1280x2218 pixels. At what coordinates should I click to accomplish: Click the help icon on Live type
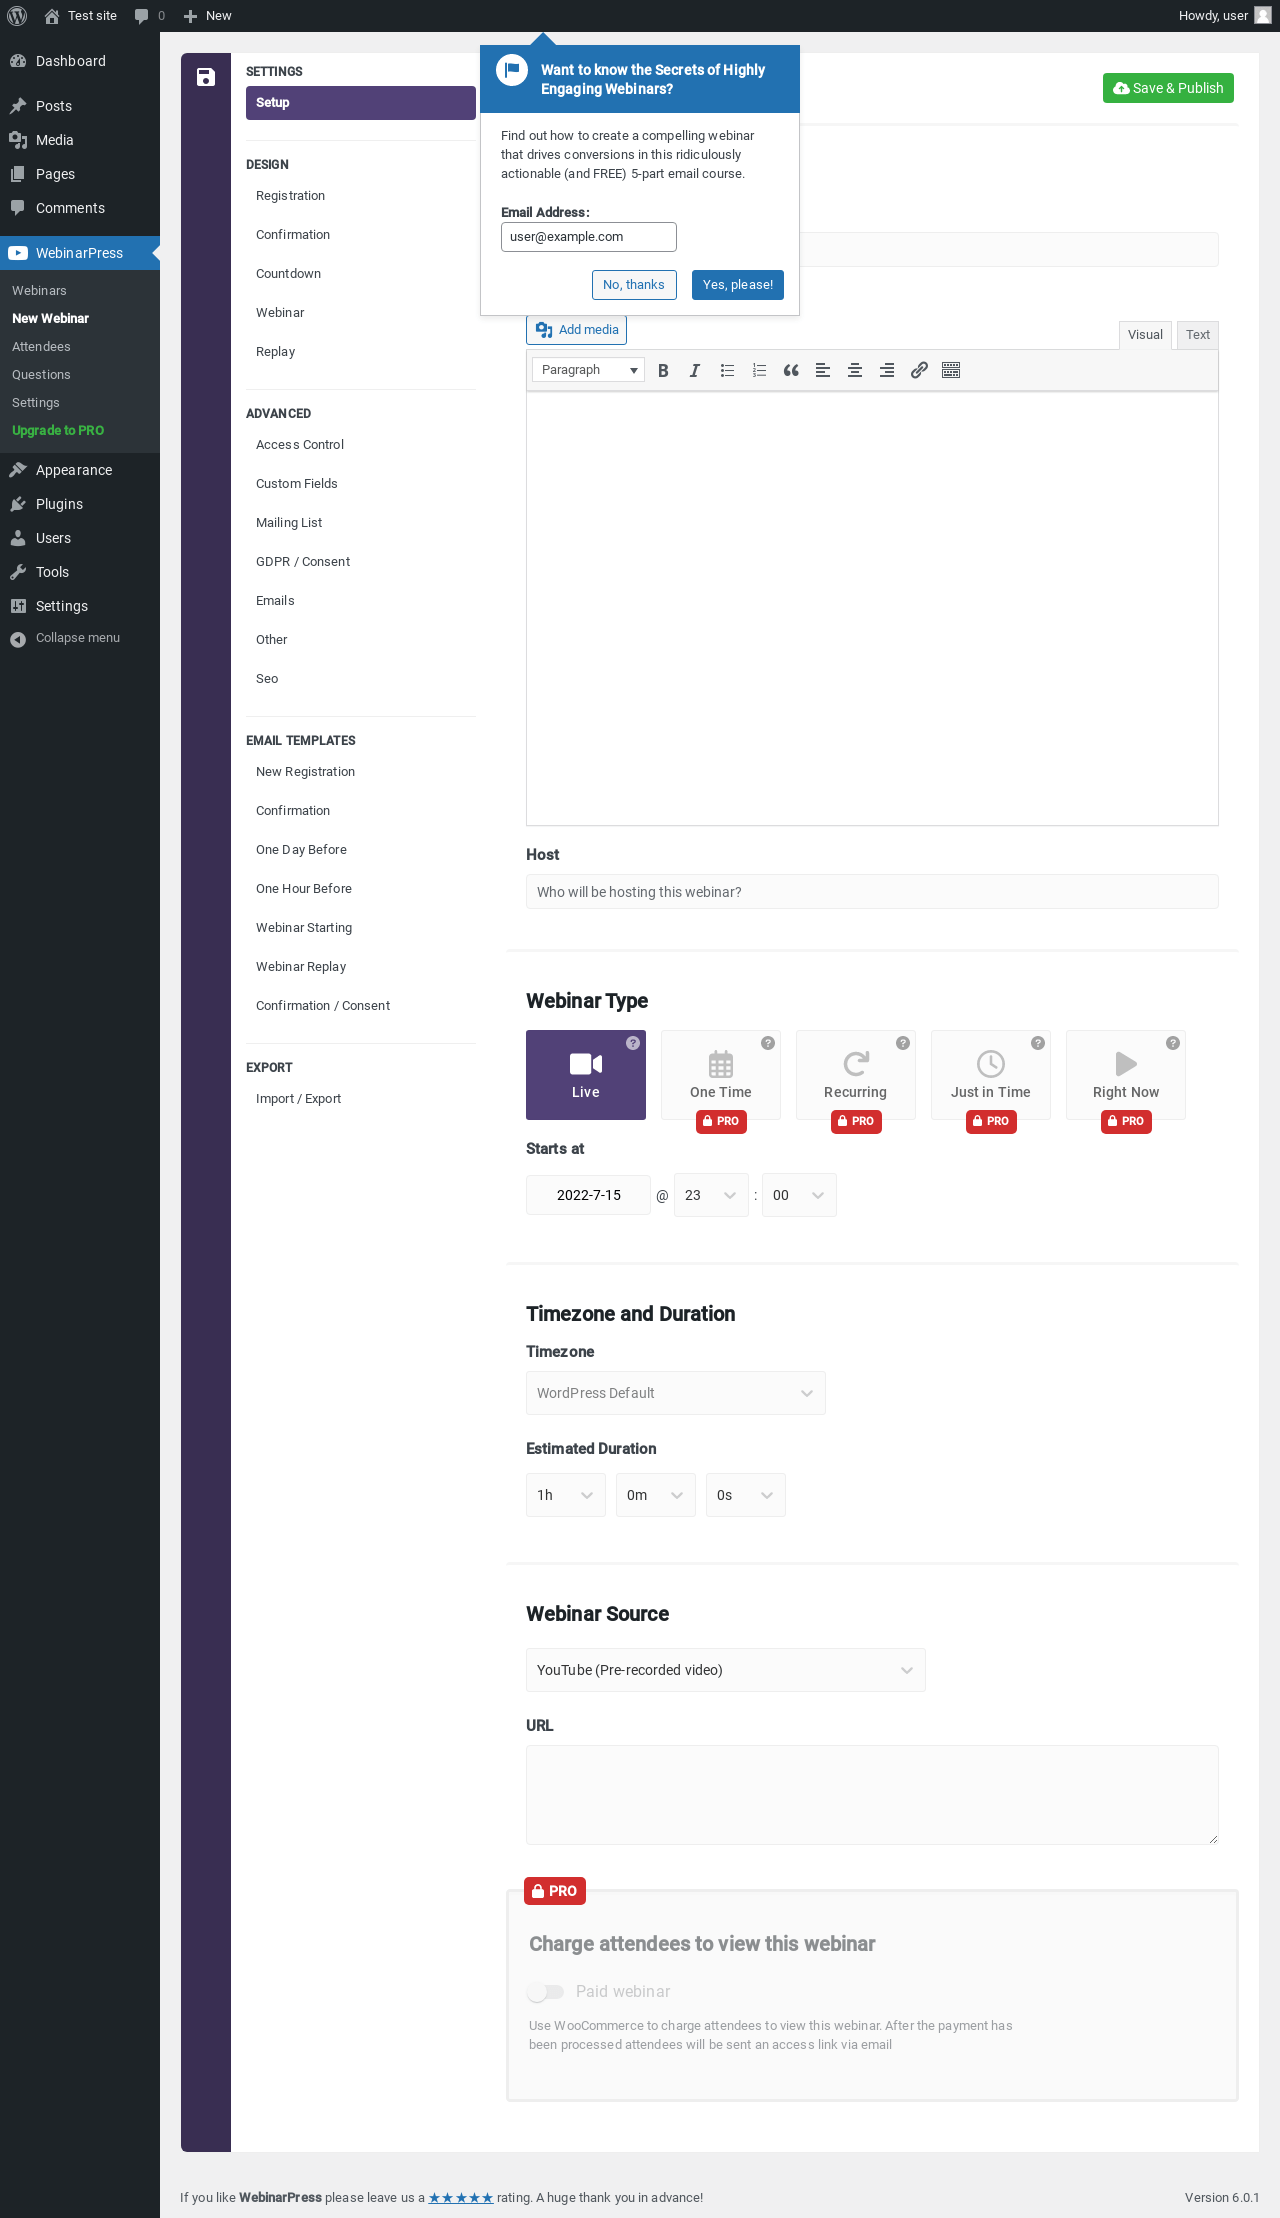pyautogui.click(x=633, y=1043)
